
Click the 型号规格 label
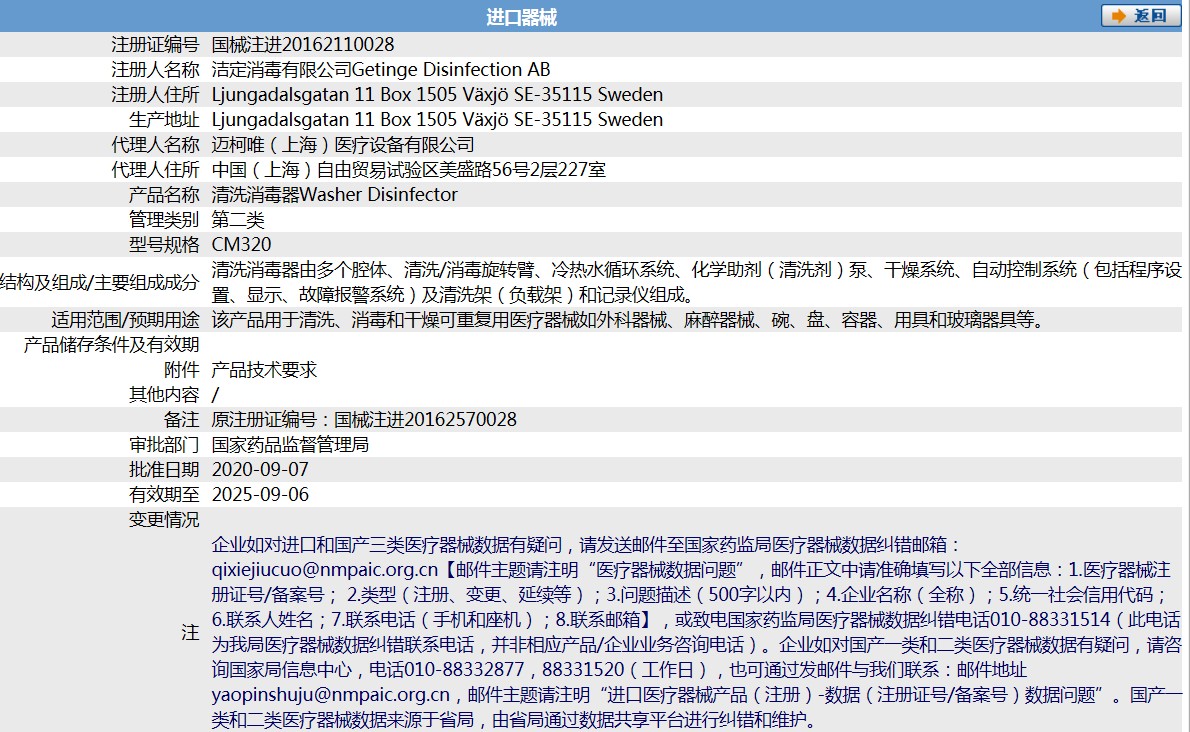[x=164, y=245]
